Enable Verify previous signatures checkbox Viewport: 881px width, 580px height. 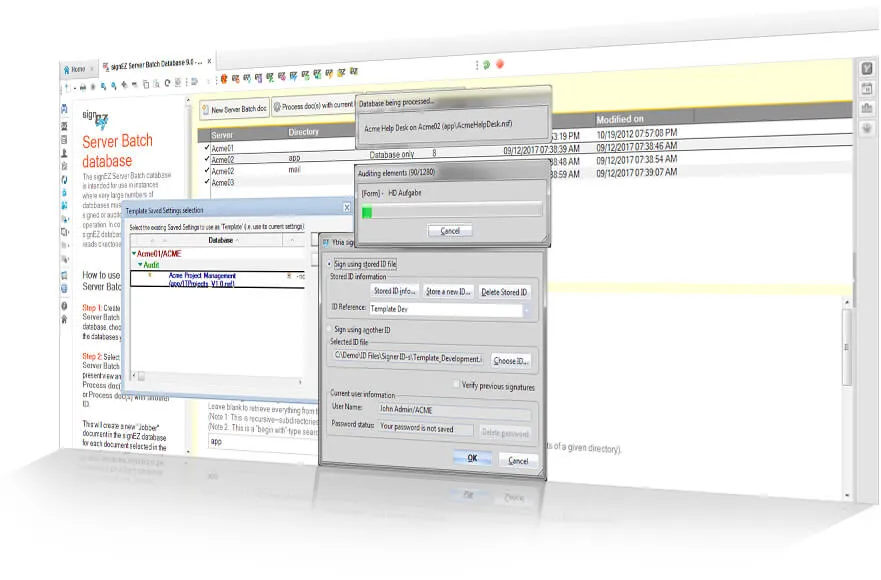tap(456, 384)
